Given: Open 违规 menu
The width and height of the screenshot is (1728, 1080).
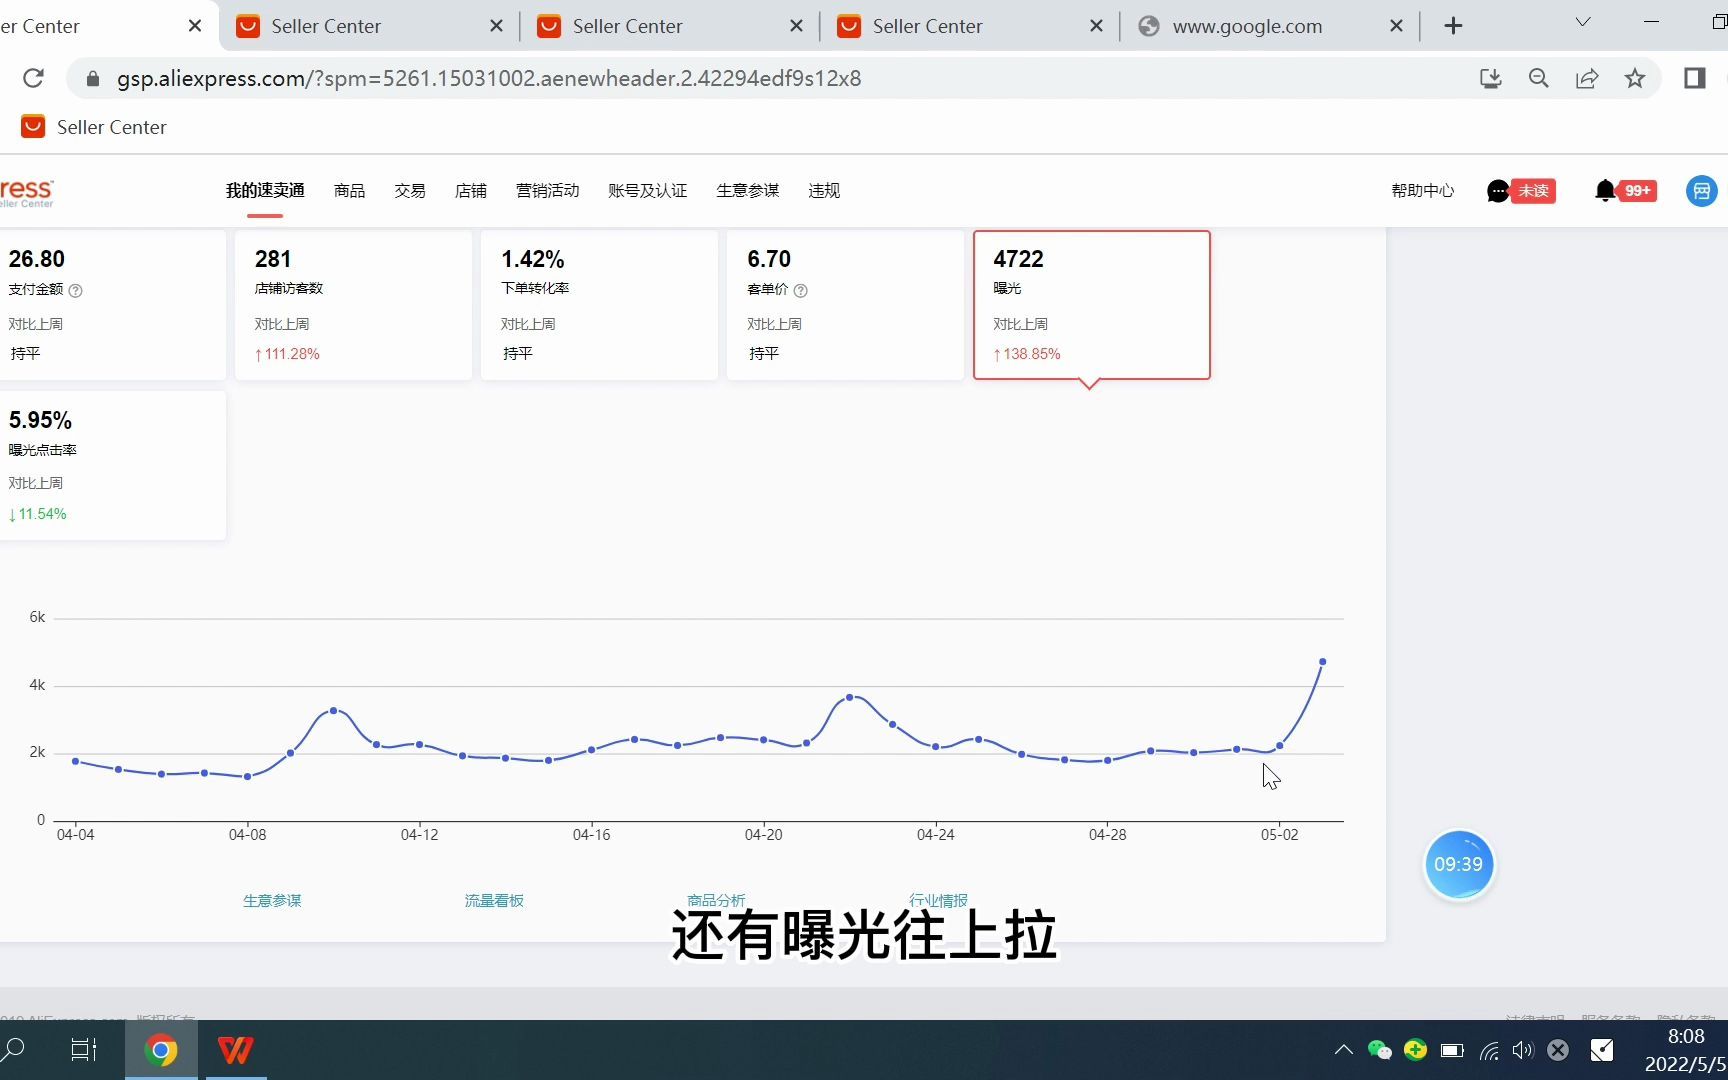Looking at the screenshot, I should click(824, 191).
